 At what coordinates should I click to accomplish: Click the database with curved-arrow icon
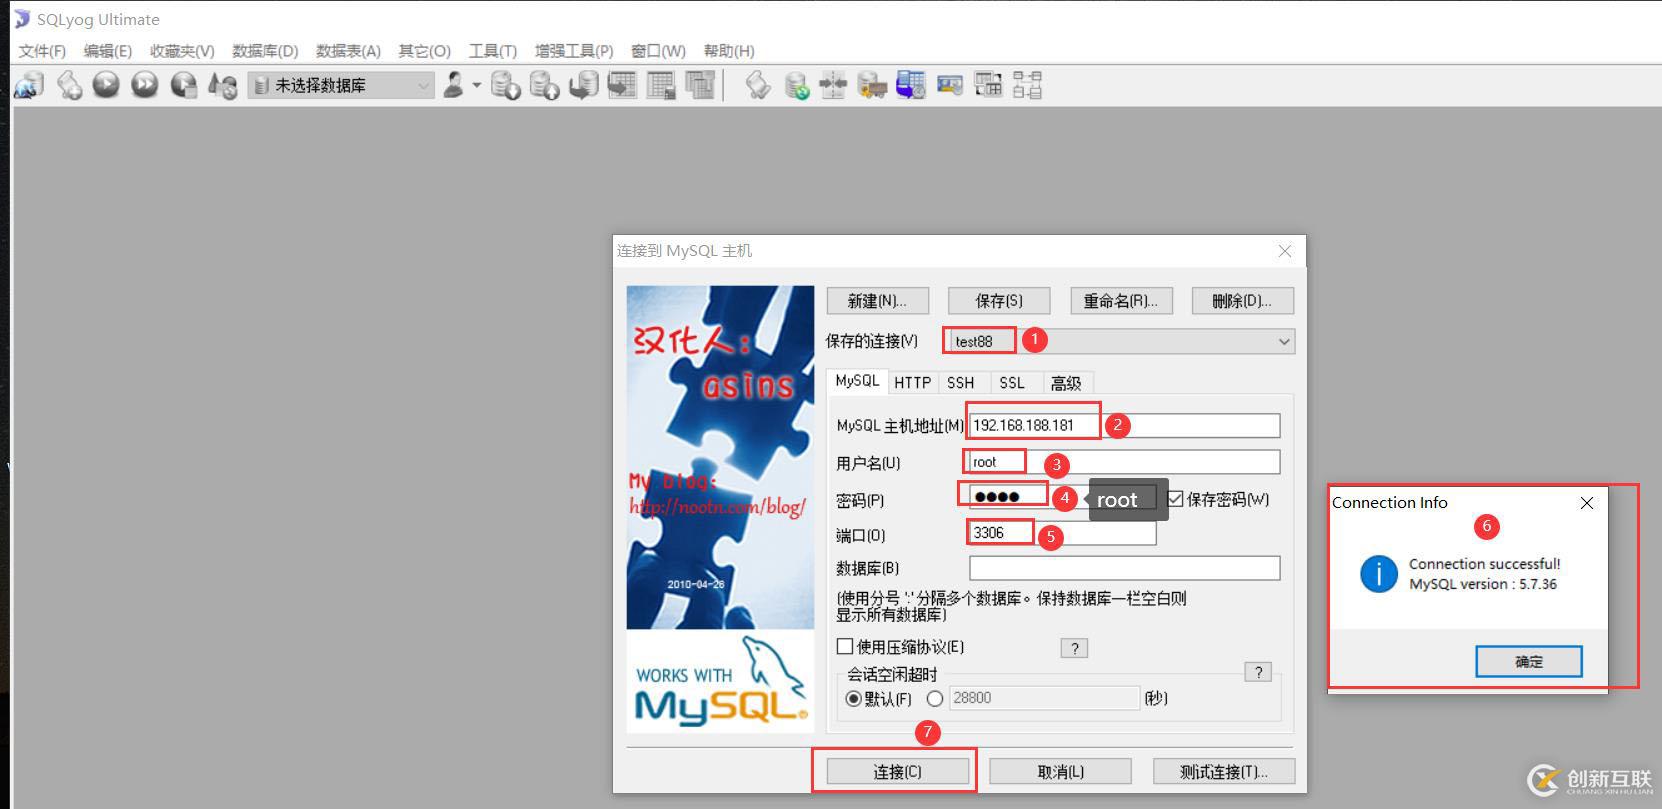584,86
